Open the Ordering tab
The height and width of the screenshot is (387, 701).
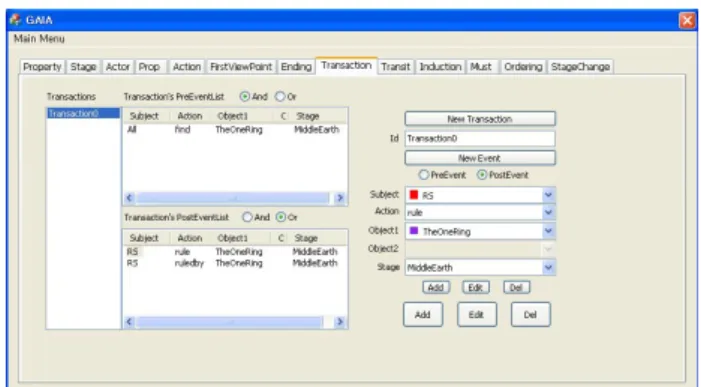(523, 67)
